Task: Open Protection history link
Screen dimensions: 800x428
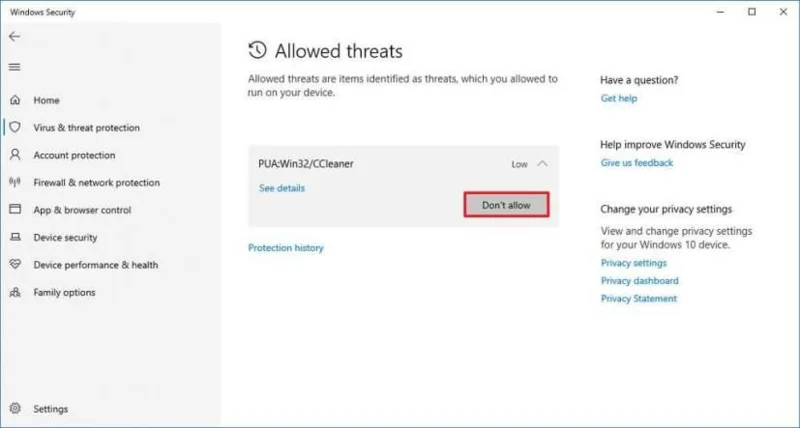Action: coord(286,248)
